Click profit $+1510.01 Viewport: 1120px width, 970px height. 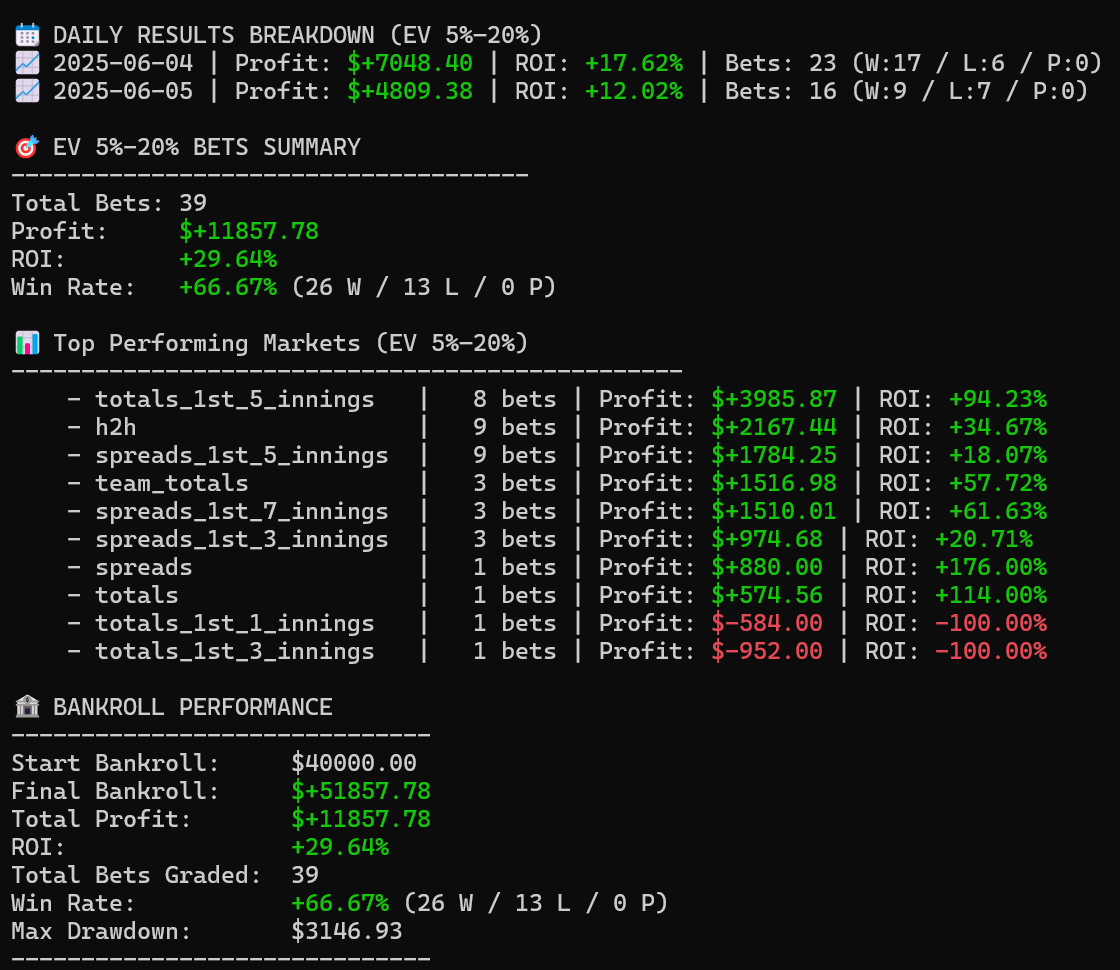coord(774,511)
